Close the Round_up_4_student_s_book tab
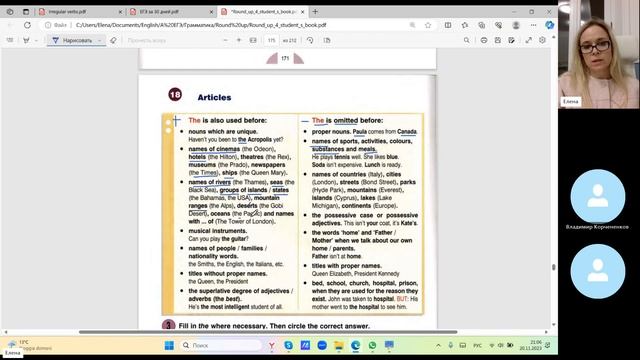The width and height of the screenshot is (640, 360). pos(302,12)
